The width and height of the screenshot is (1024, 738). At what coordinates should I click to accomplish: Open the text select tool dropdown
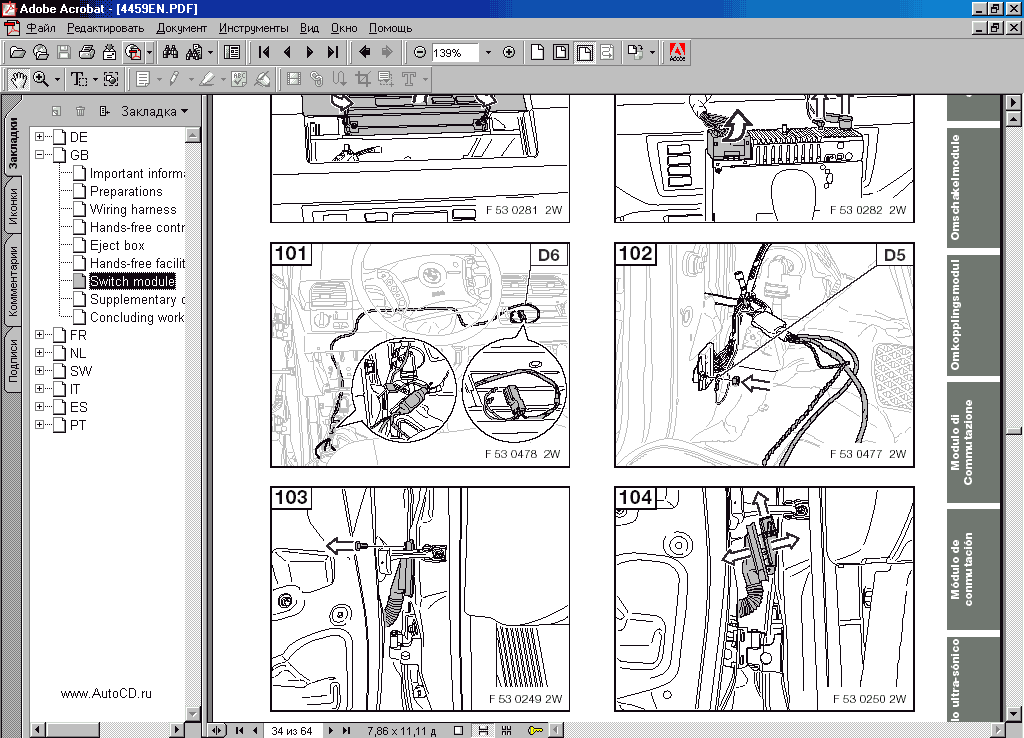95,80
